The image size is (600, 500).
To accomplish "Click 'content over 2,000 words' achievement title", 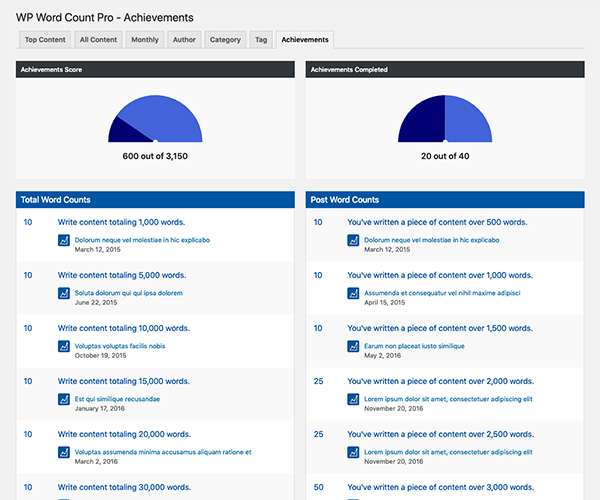I will tap(441, 381).
